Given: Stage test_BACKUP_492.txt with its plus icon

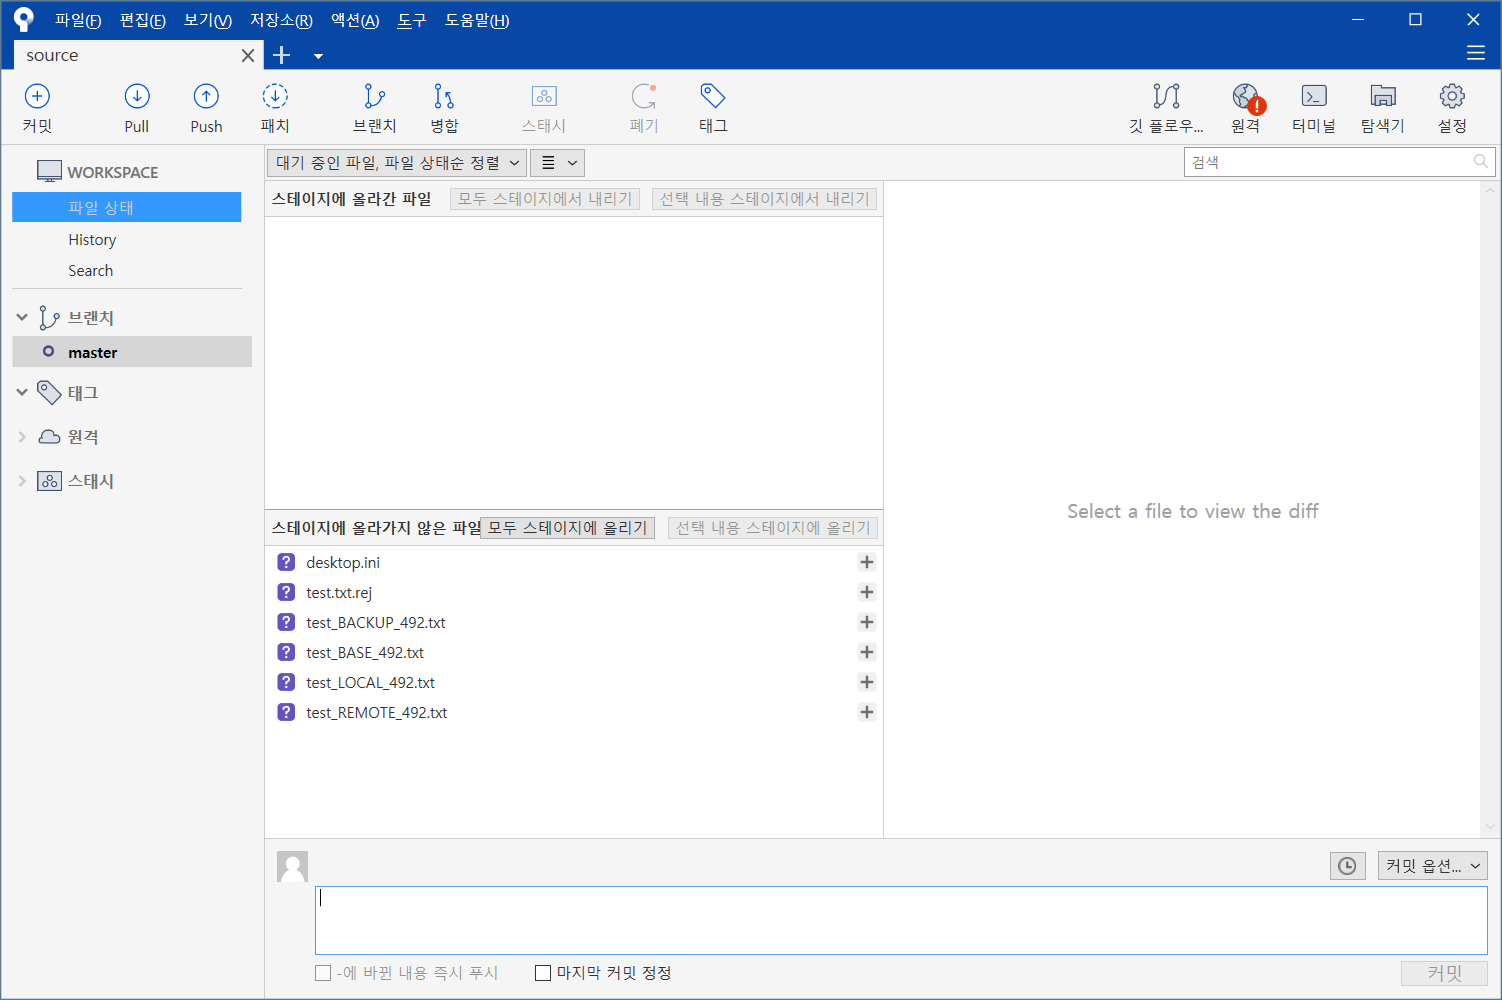Looking at the screenshot, I should (867, 622).
